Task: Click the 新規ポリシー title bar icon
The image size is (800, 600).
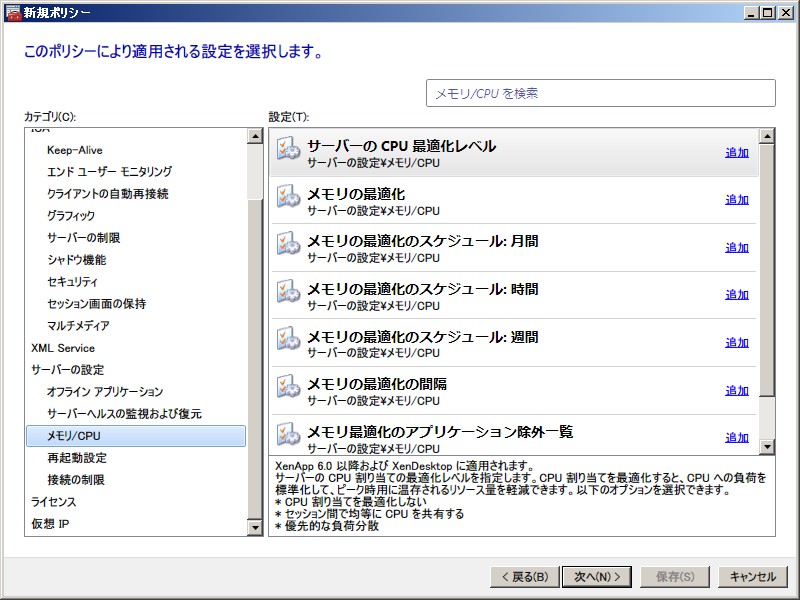Action: pyautogui.click(x=12, y=12)
